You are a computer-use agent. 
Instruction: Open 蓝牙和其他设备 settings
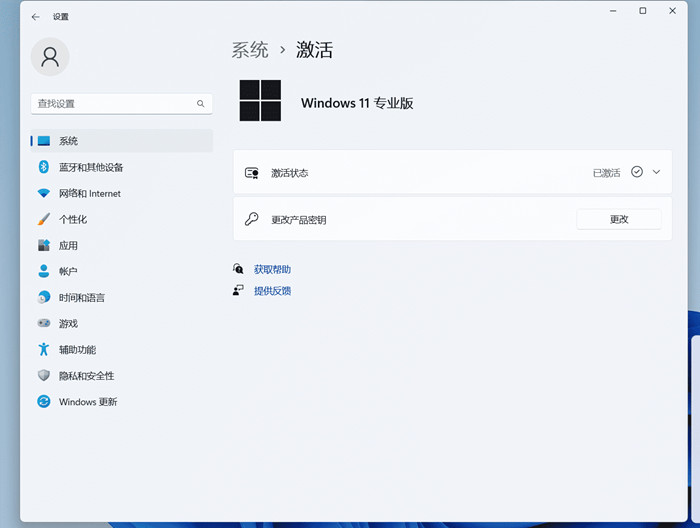click(91, 167)
